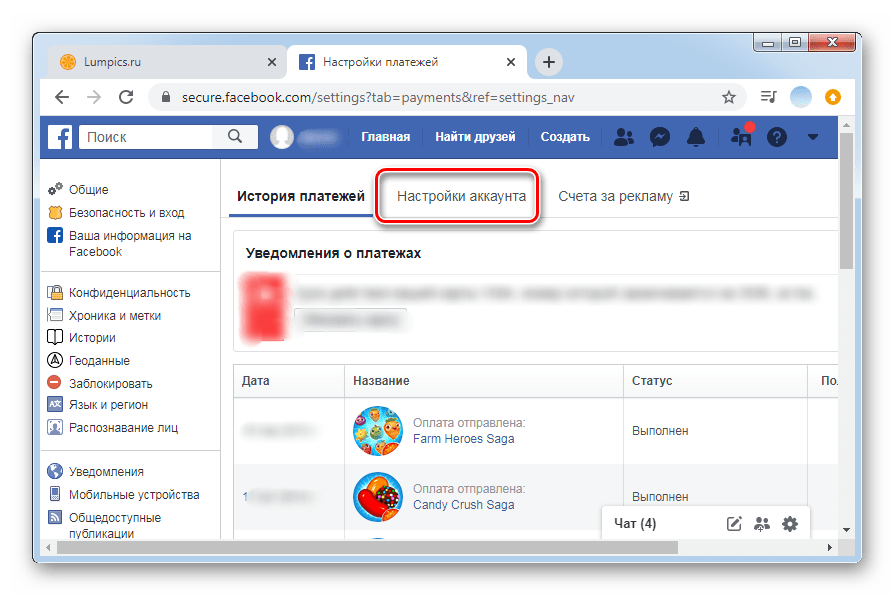The height and width of the screenshot is (596, 895).
Task: Reload the page
Action: (126, 97)
